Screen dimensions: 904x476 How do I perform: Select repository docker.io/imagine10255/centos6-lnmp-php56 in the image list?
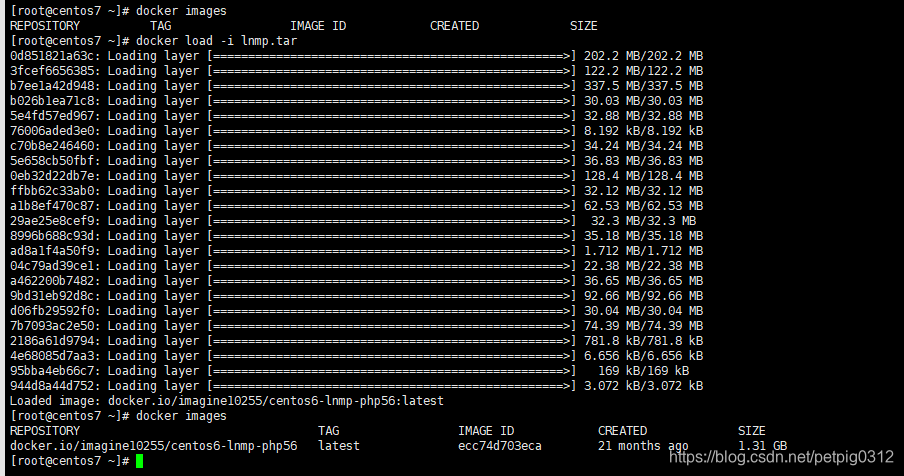(153, 445)
